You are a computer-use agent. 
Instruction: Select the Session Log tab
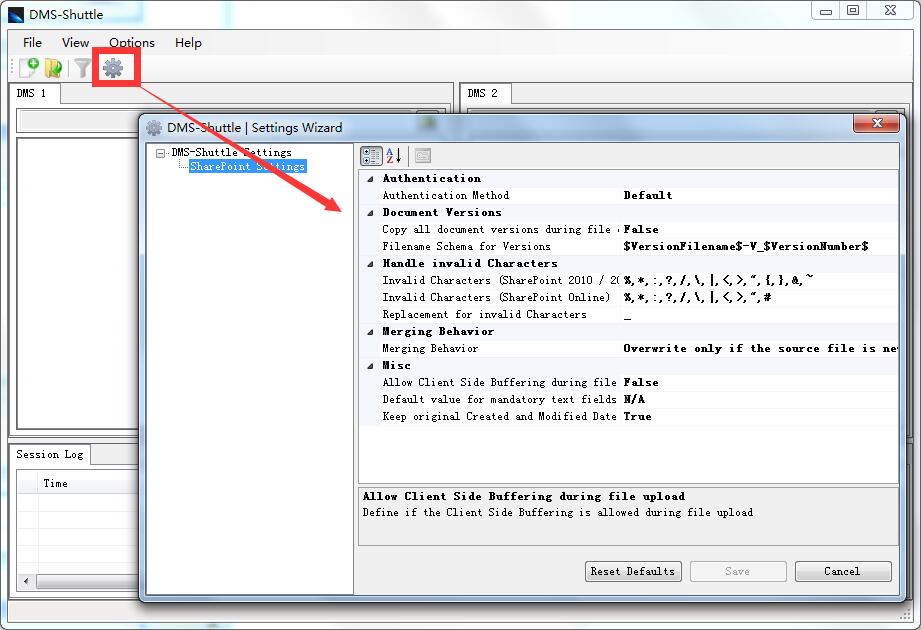coord(50,454)
